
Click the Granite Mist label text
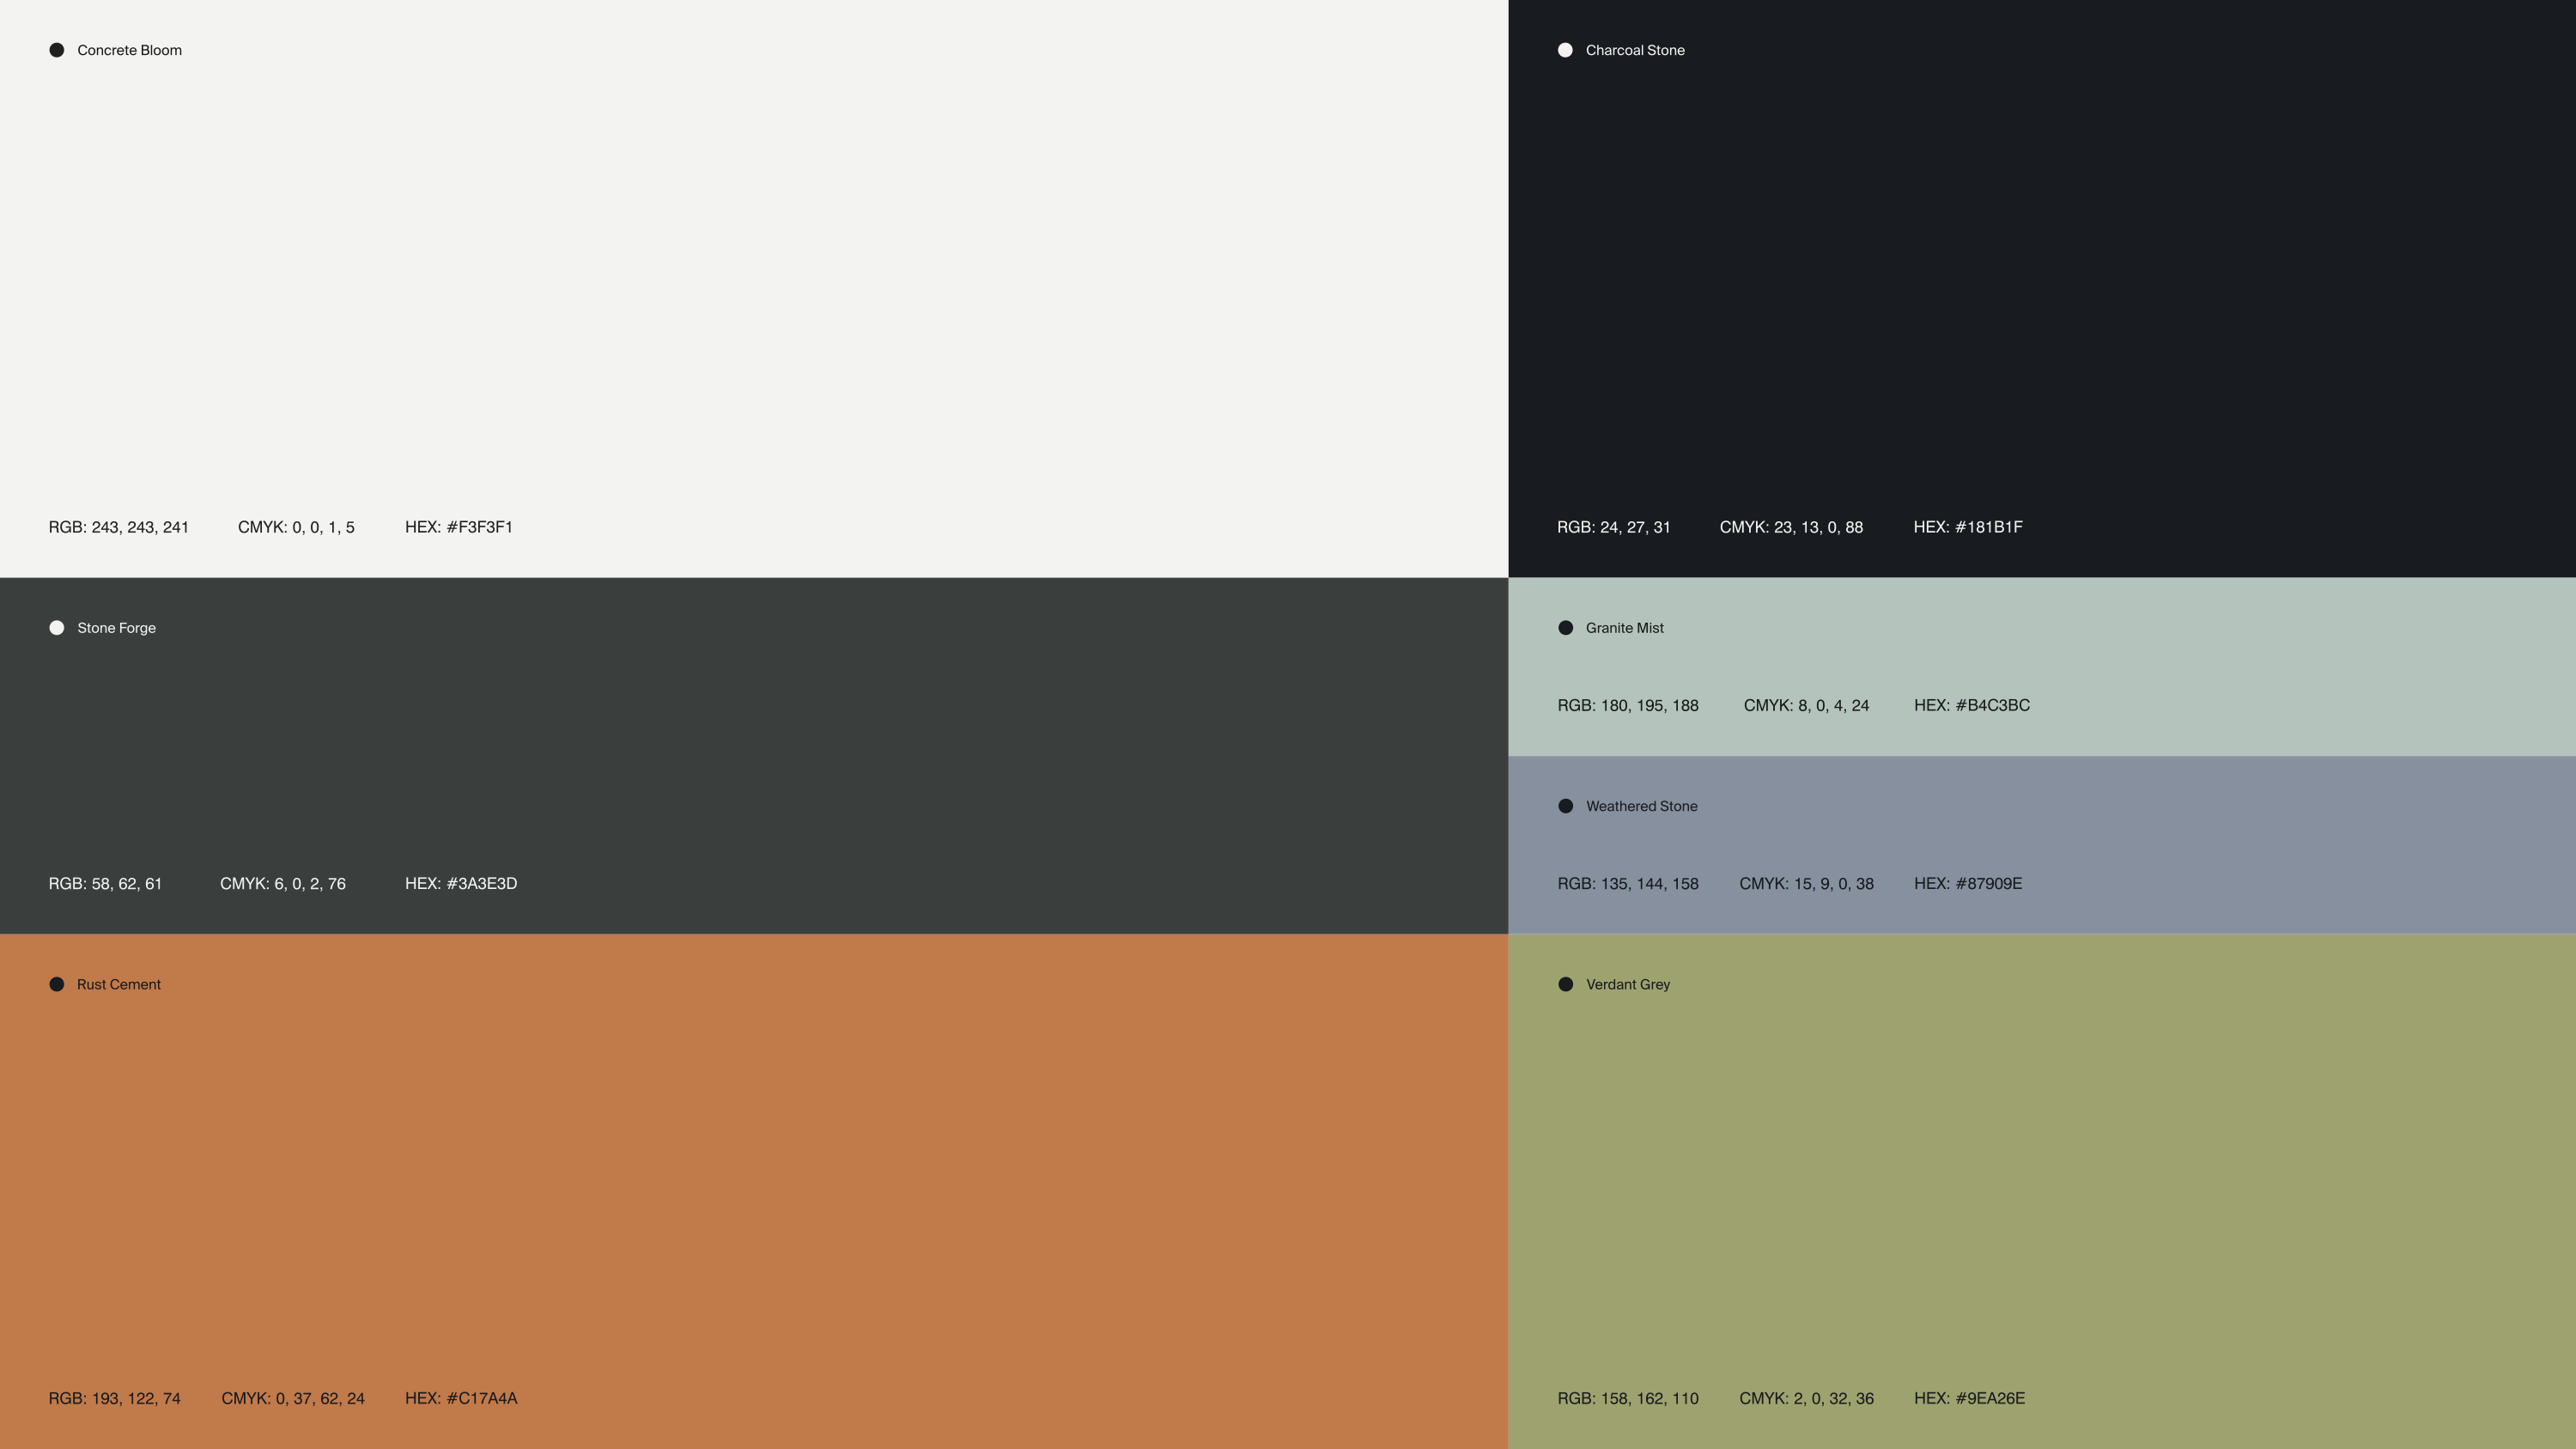1624,628
